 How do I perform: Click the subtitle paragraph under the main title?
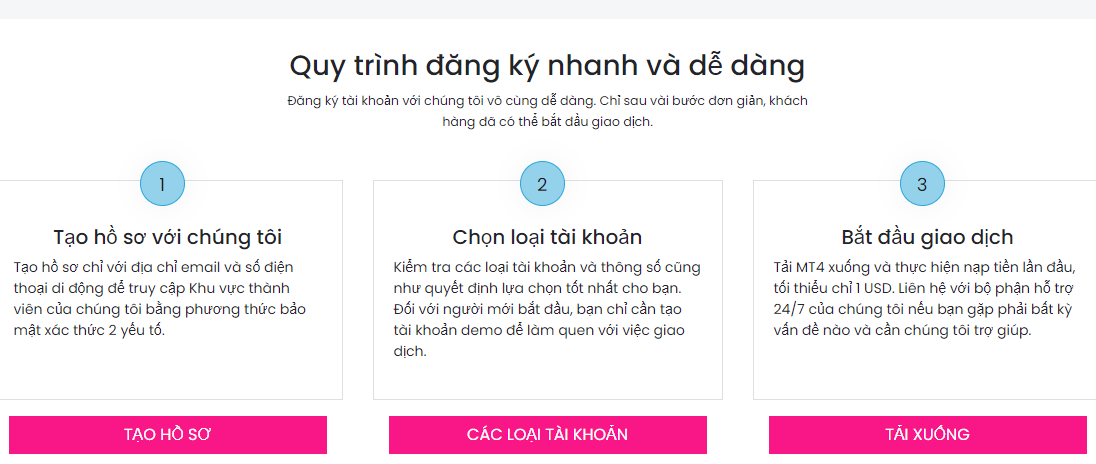tap(547, 111)
